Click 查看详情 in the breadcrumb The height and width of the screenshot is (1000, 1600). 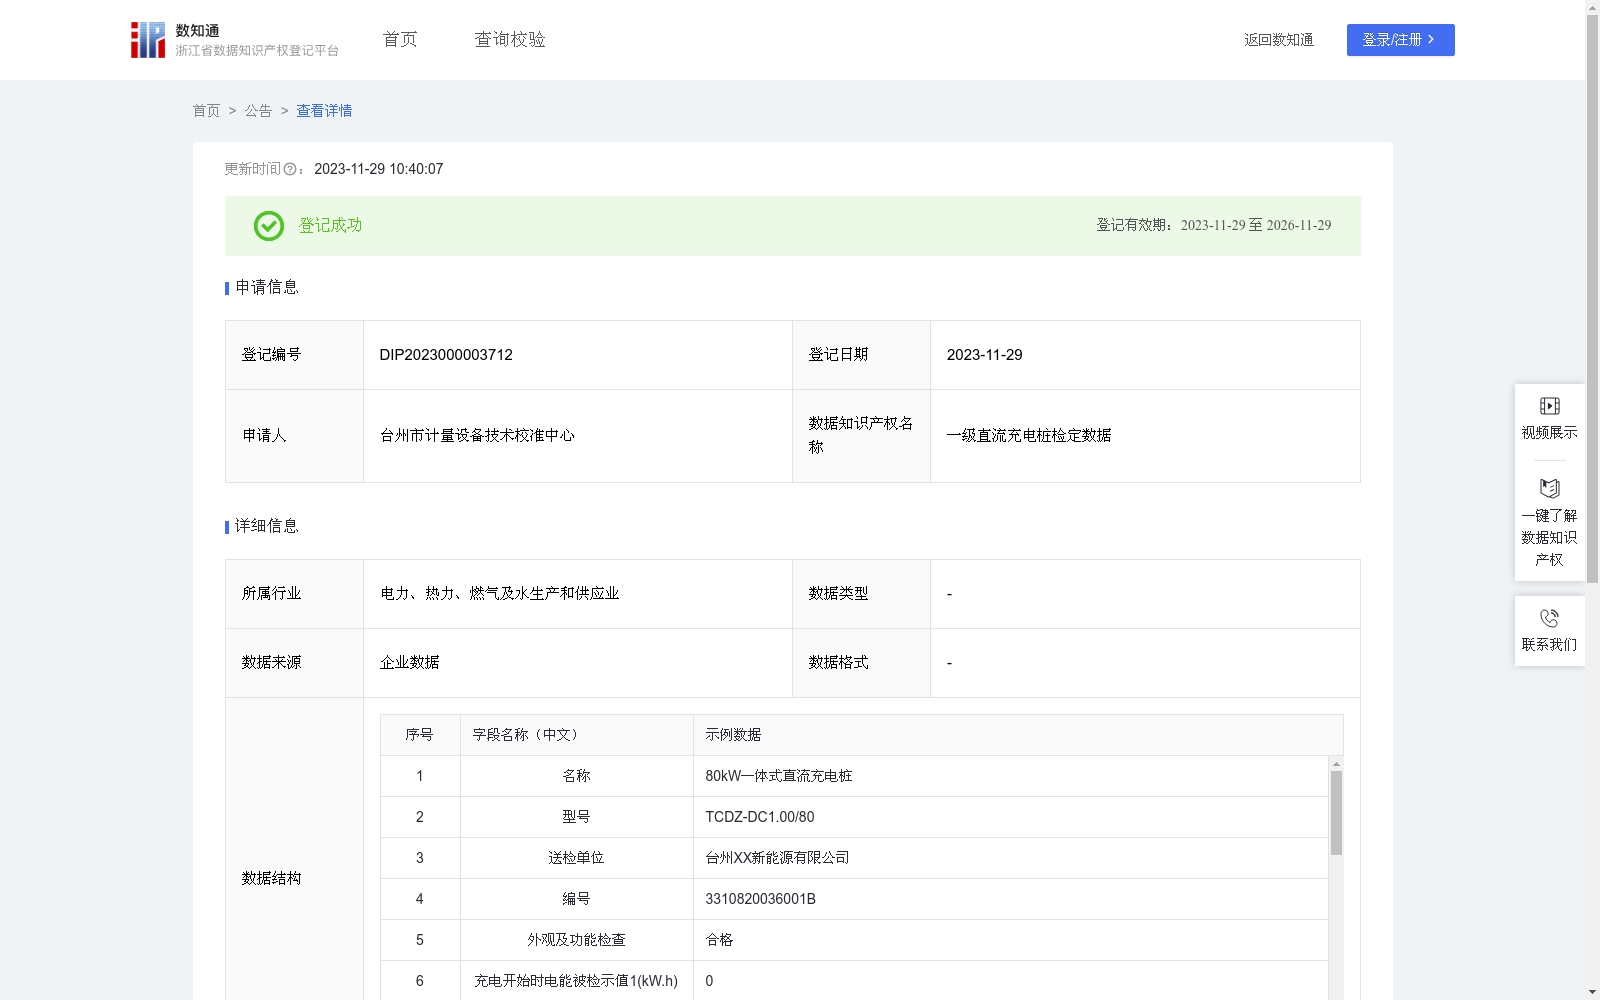pyautogui.click(x=324, y=111)
